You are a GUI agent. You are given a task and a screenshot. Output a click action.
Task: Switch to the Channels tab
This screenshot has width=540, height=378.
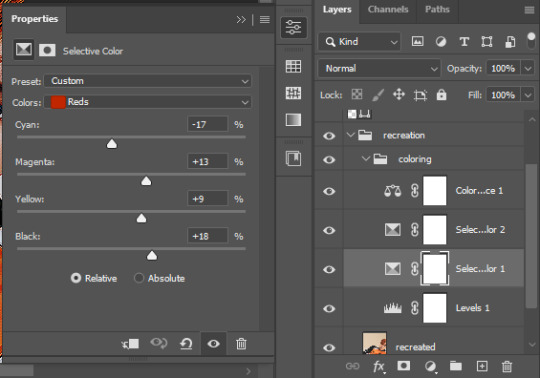388,9
